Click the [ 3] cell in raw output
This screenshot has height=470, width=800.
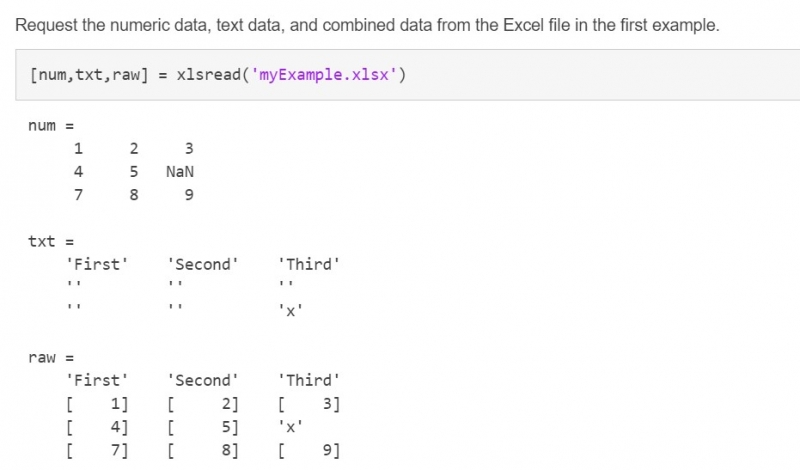pyautogui.click(x=310, y=404)
